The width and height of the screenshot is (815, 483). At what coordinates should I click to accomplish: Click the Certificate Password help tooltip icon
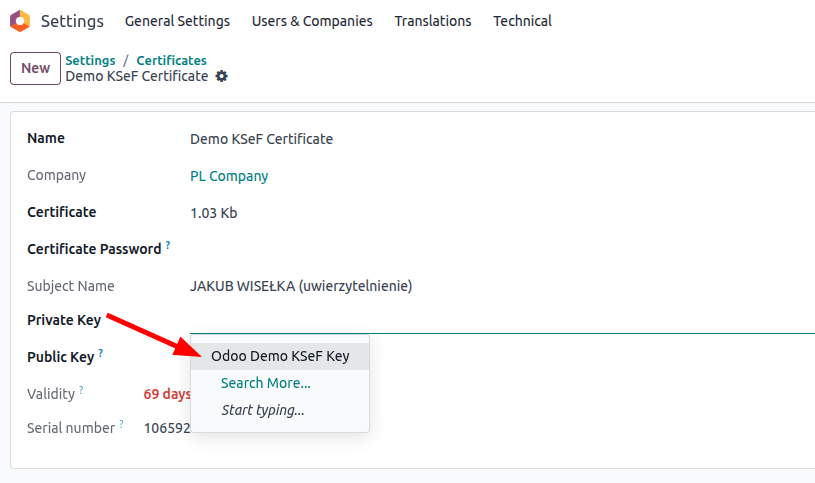pyautogui.click(x=168, y=245)
